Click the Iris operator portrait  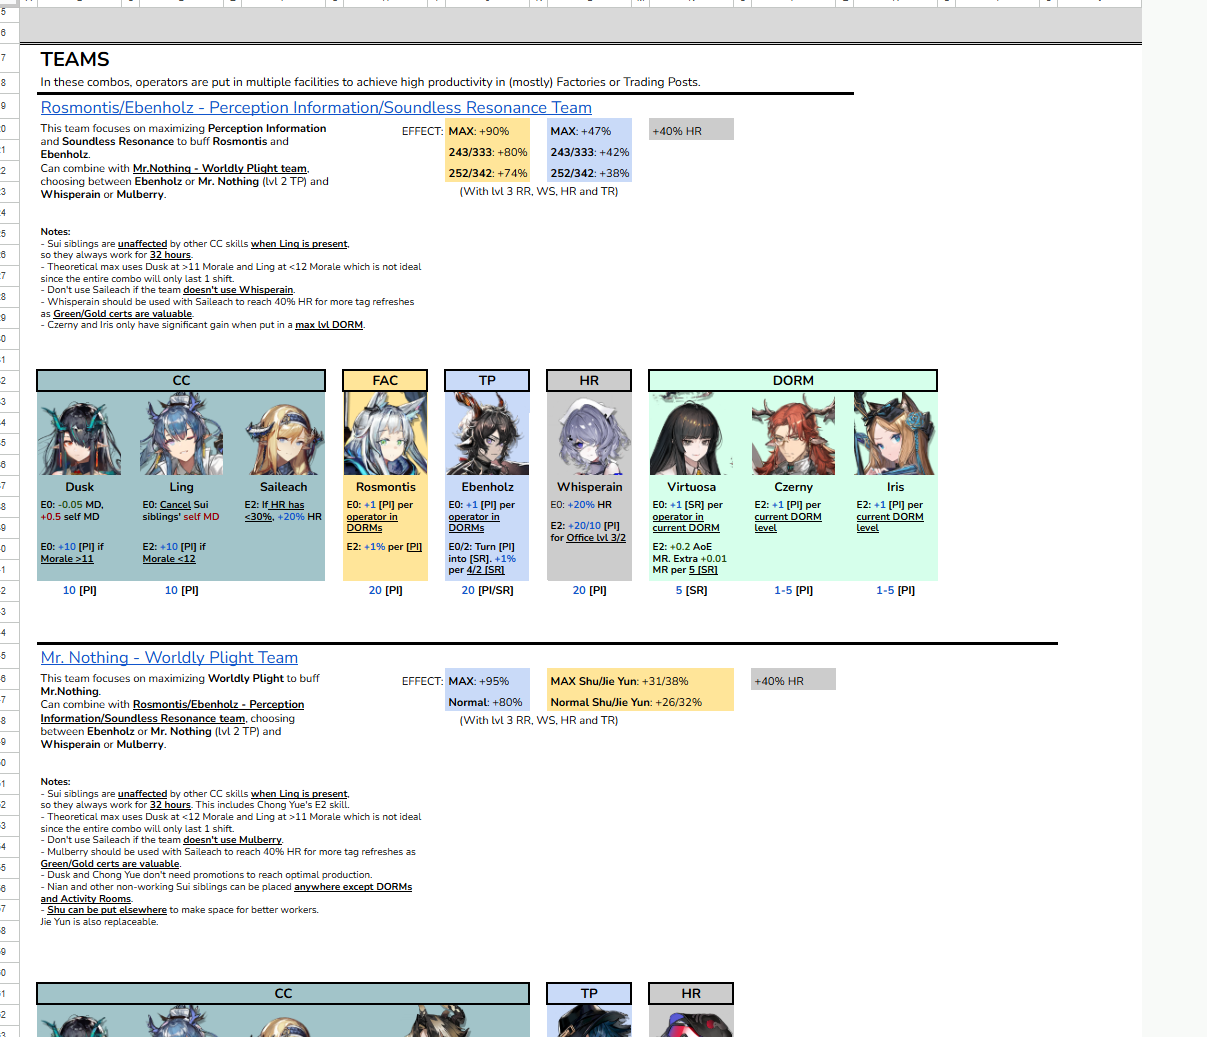895,435
